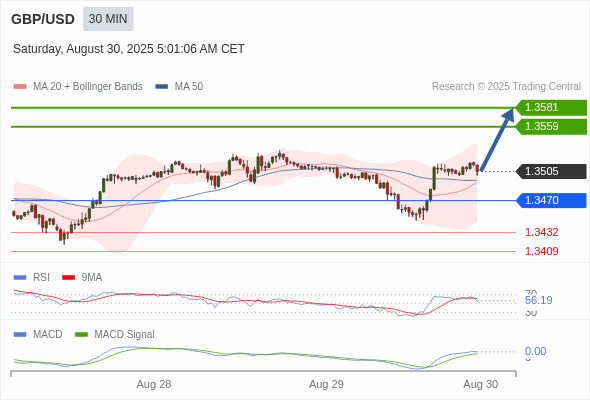Click the blue upward forecast arrow
Screen dimensions: 590x400
[x=497, y=140]
